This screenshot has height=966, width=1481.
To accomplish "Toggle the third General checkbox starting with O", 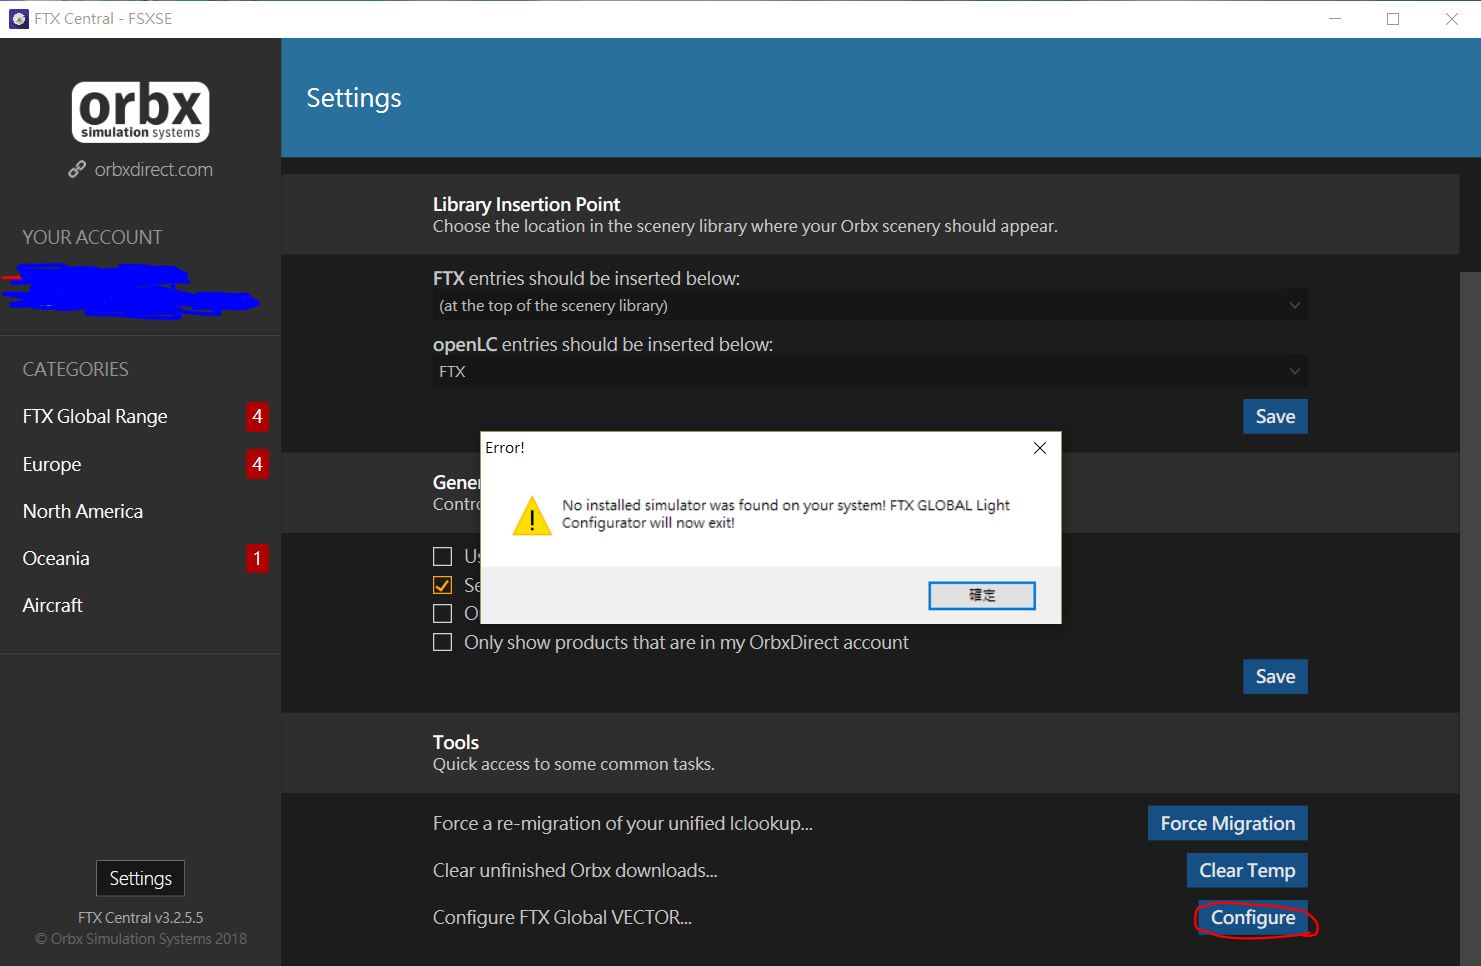I will click(x=442, y=613).
